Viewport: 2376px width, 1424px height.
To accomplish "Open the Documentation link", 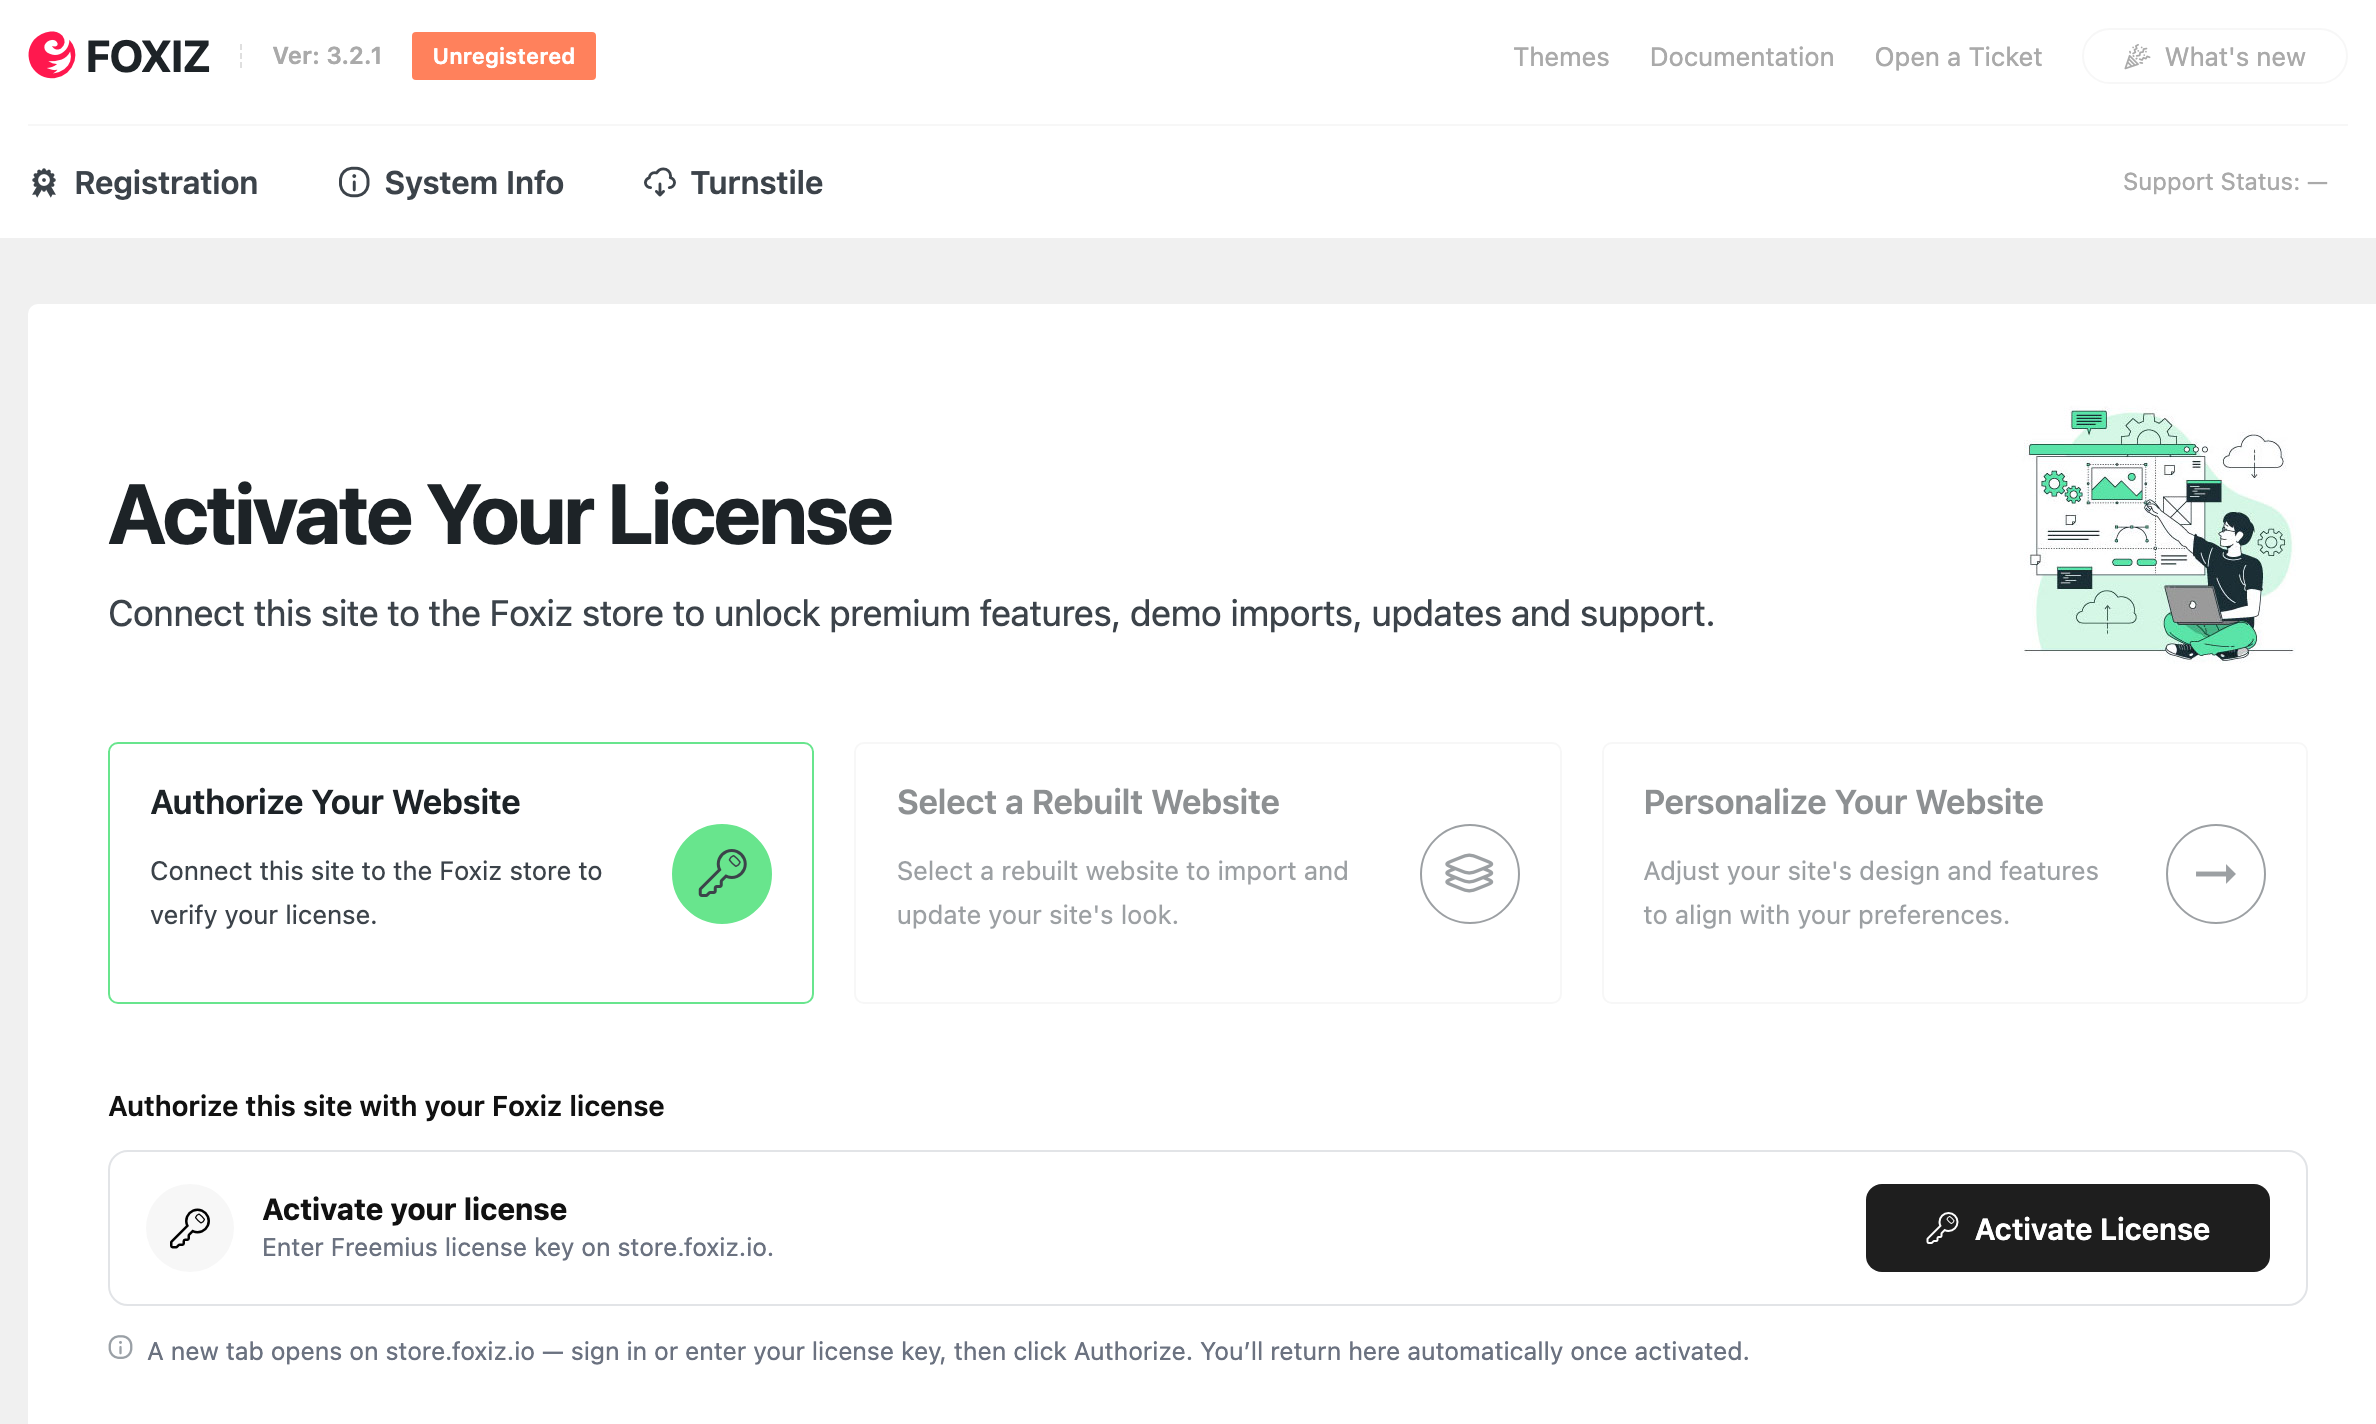I will point(1742,57).
